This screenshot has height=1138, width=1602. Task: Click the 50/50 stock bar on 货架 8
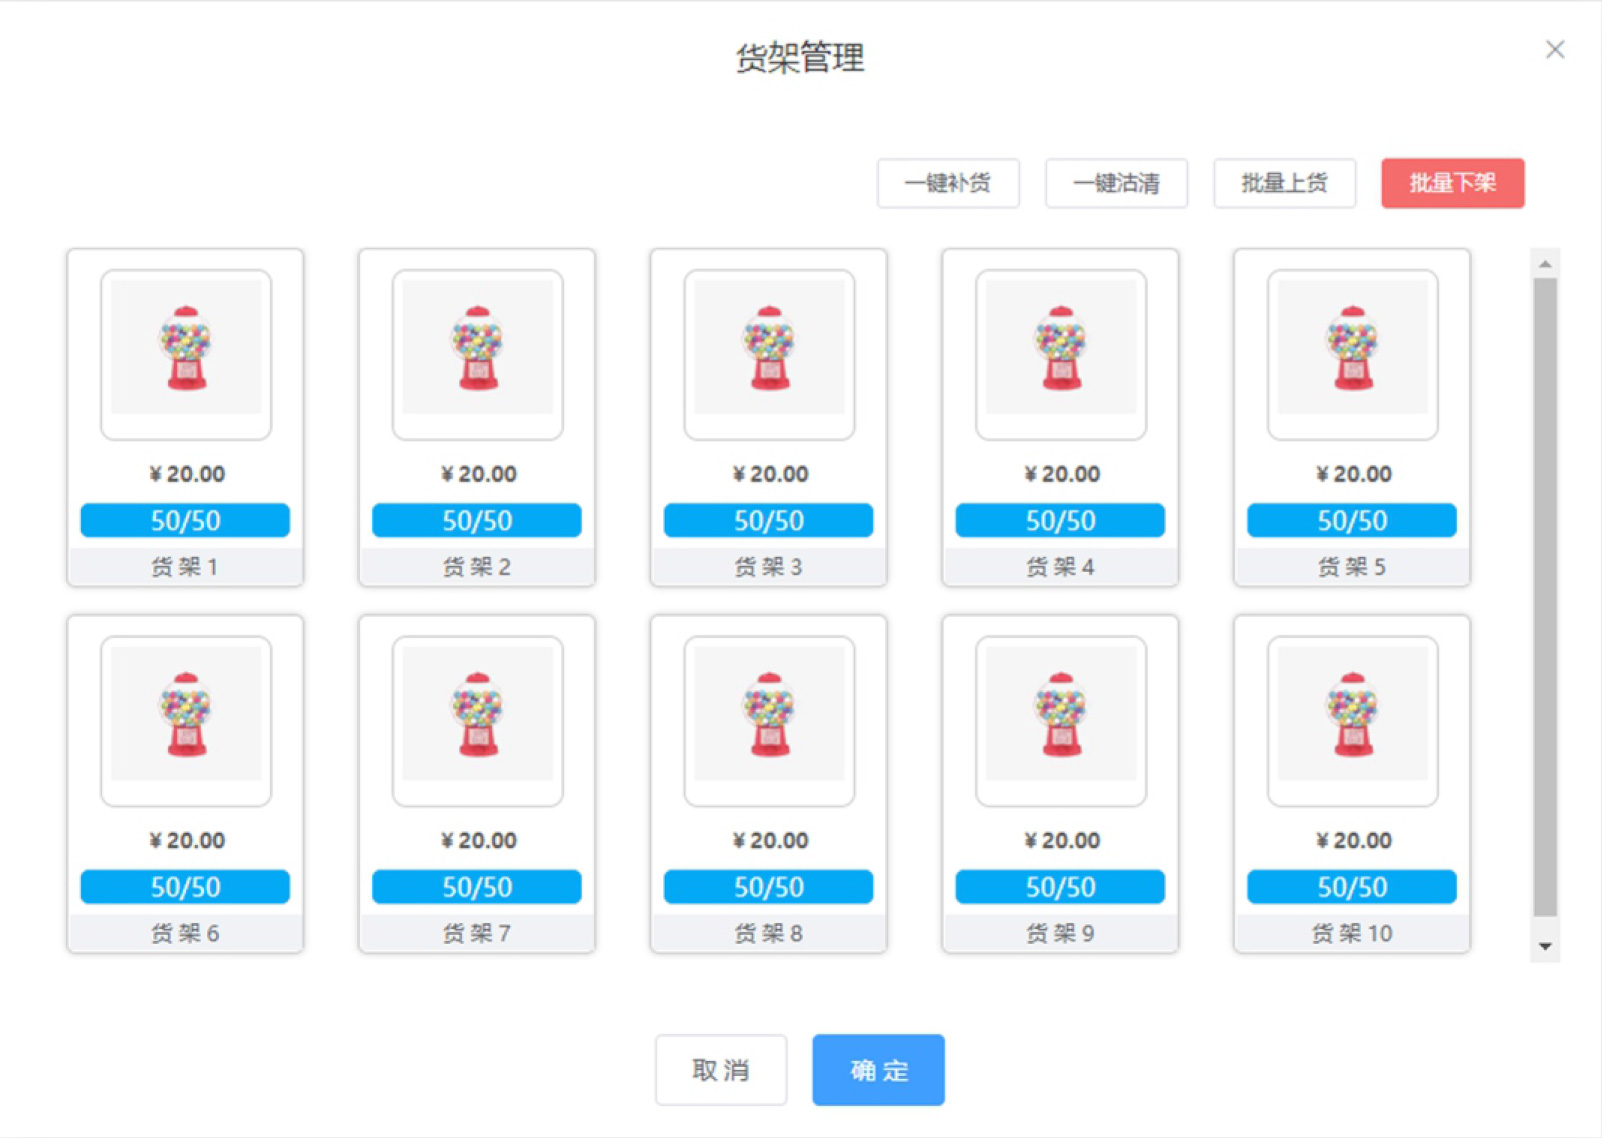[x=768, y=887]
